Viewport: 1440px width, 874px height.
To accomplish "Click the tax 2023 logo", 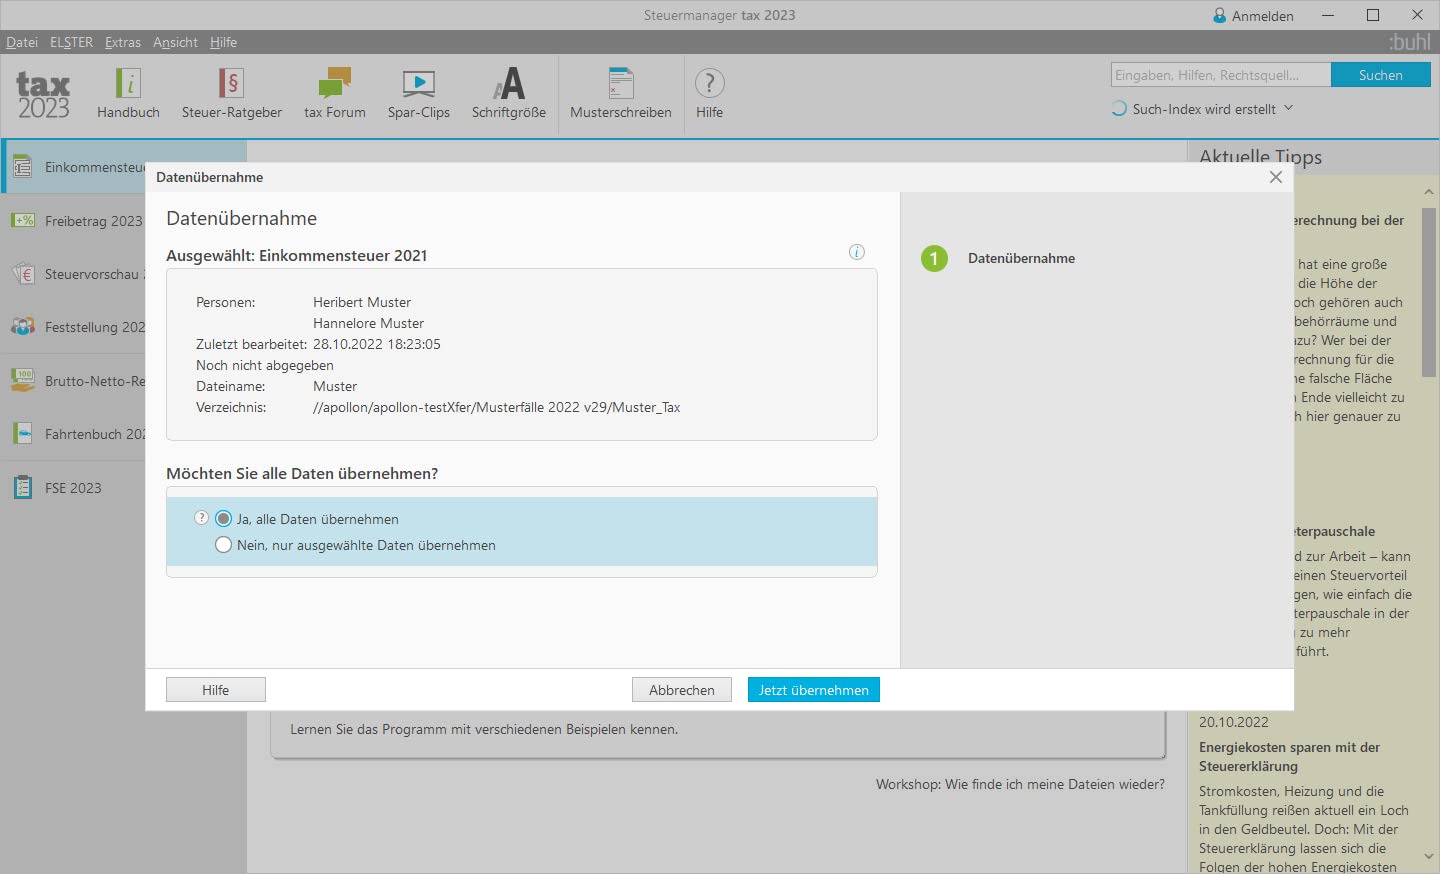I will pos(43,96).
